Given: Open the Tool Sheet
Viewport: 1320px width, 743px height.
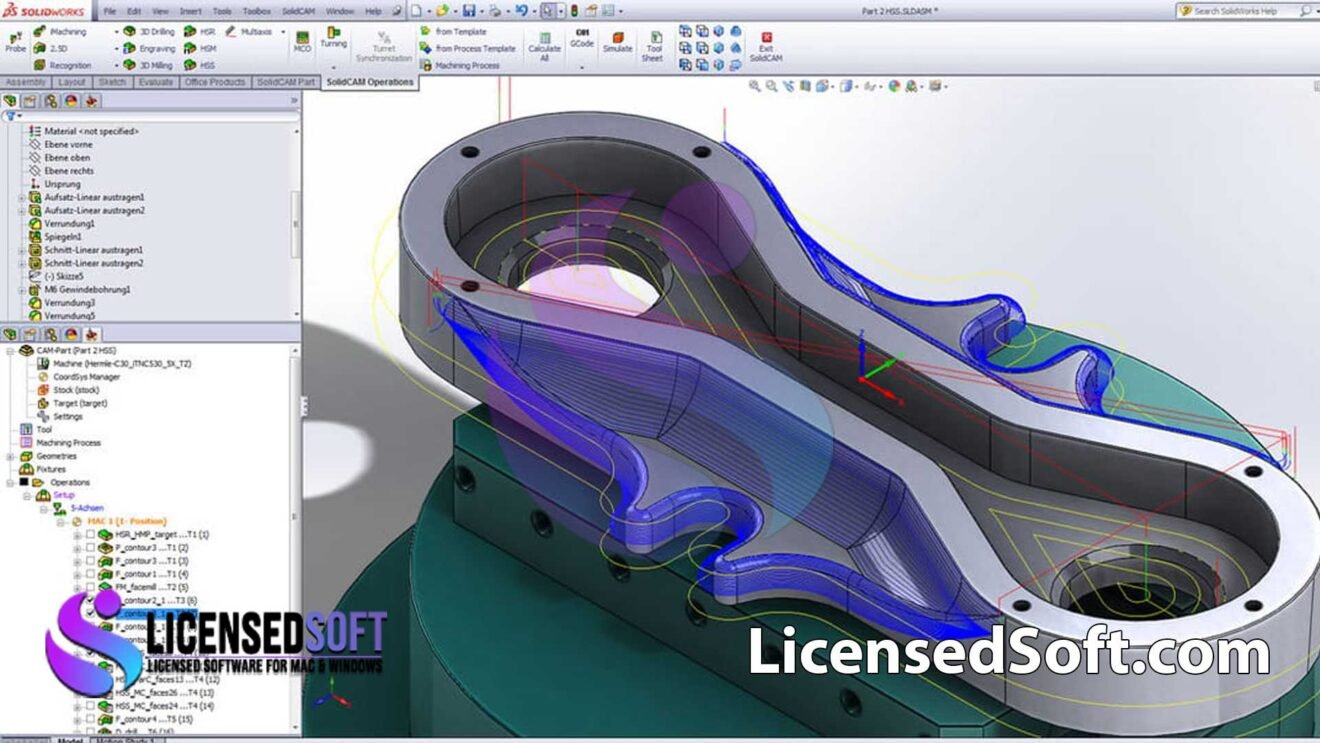Looking at the screenshot, I should pos(653,46).
